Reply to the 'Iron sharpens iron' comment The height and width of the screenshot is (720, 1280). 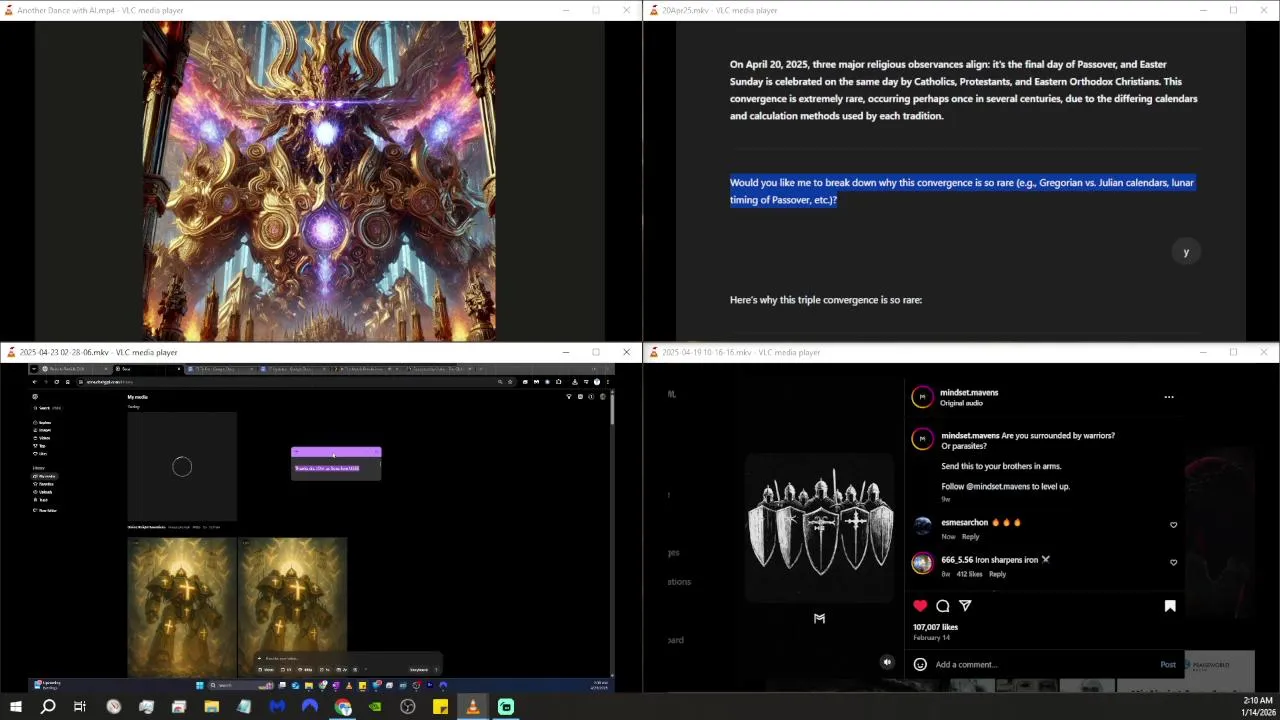[x=998, y=574]
